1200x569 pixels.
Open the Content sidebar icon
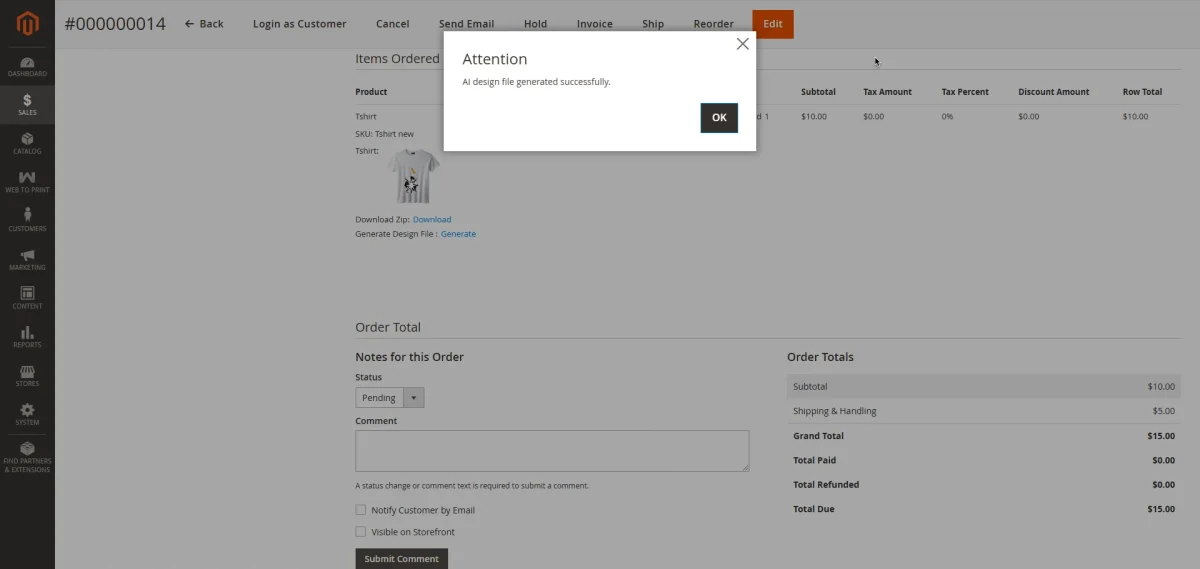click(27, 298)
